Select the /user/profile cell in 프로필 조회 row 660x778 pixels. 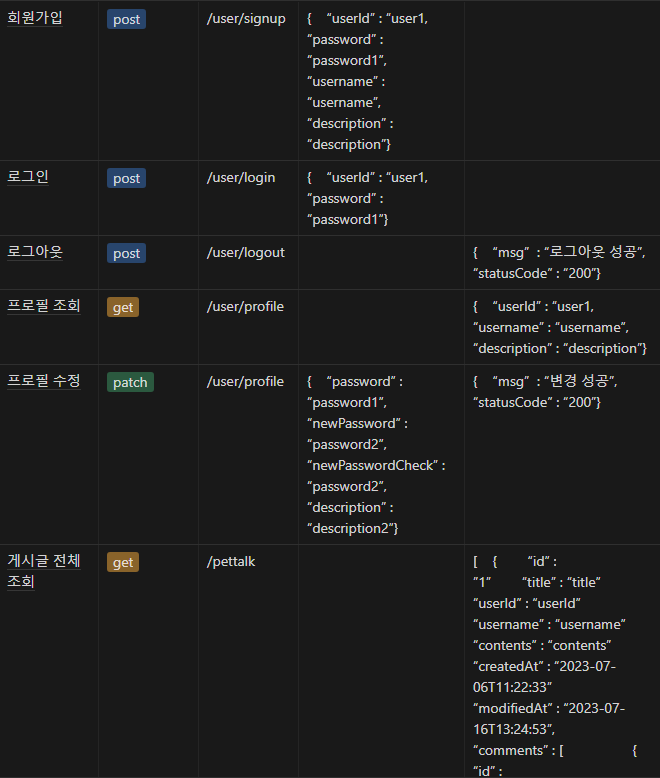(248, 327)
